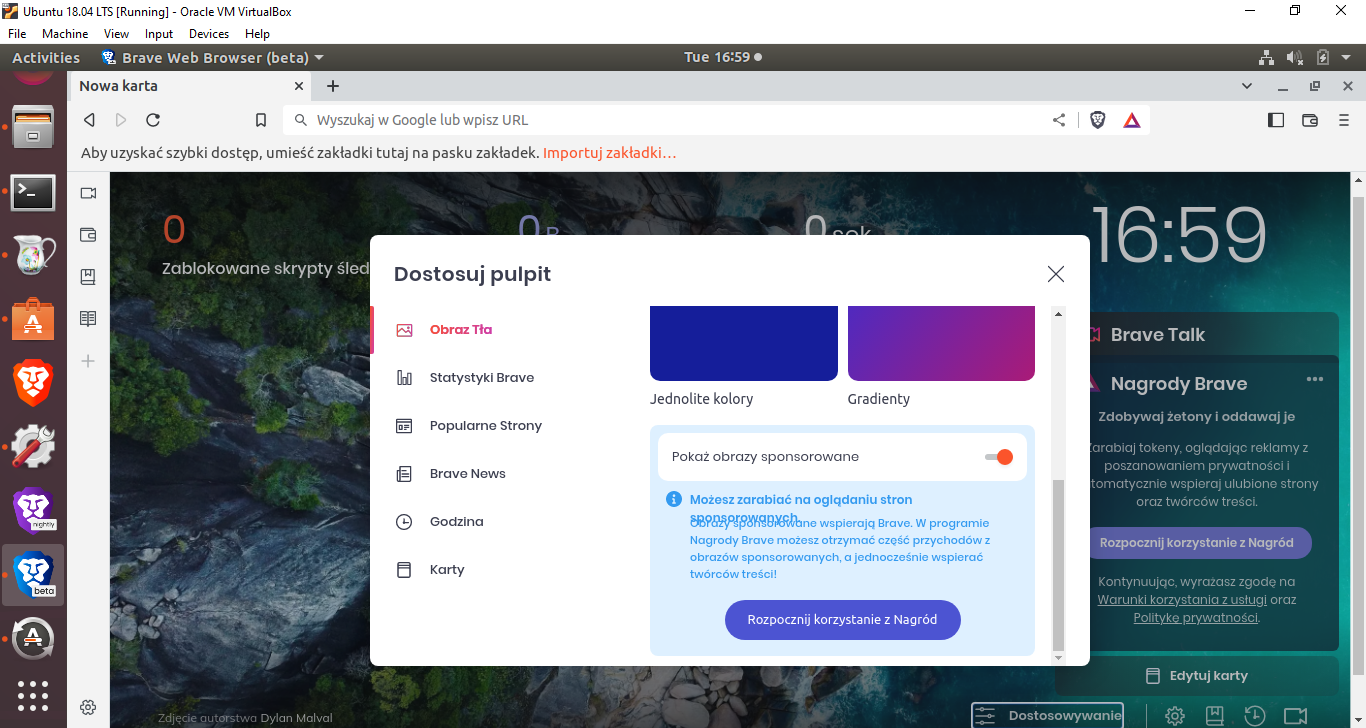1366x728 pixels.
Task: Toggle the sidebar panel icon
Action: point(1276,120)
